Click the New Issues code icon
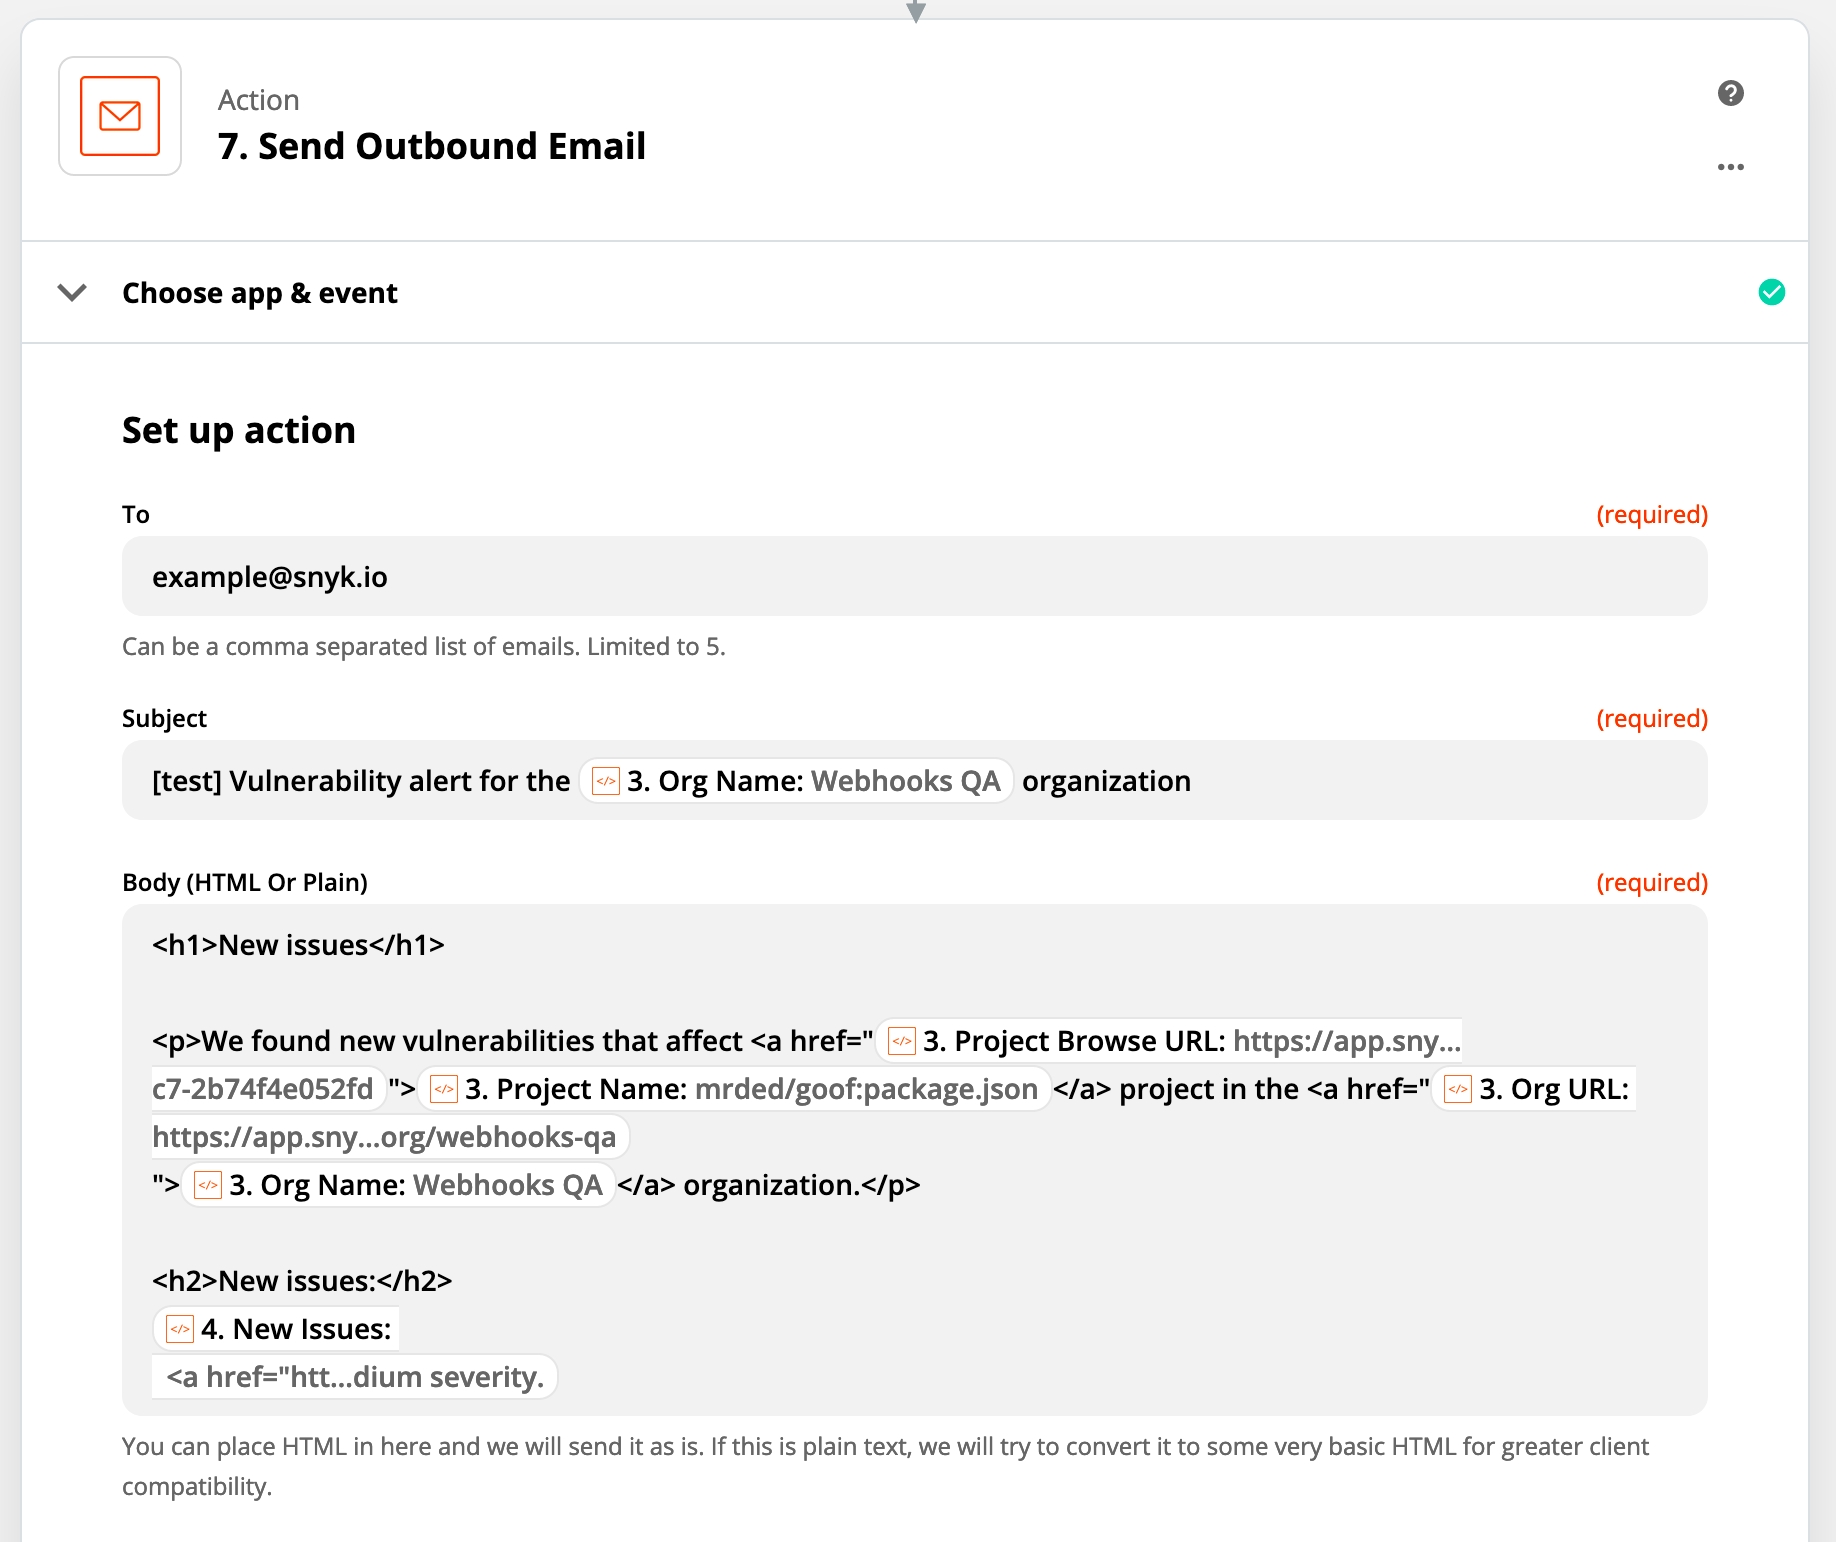Viewport: 1836px width, 1542px height. [180, 1329]
